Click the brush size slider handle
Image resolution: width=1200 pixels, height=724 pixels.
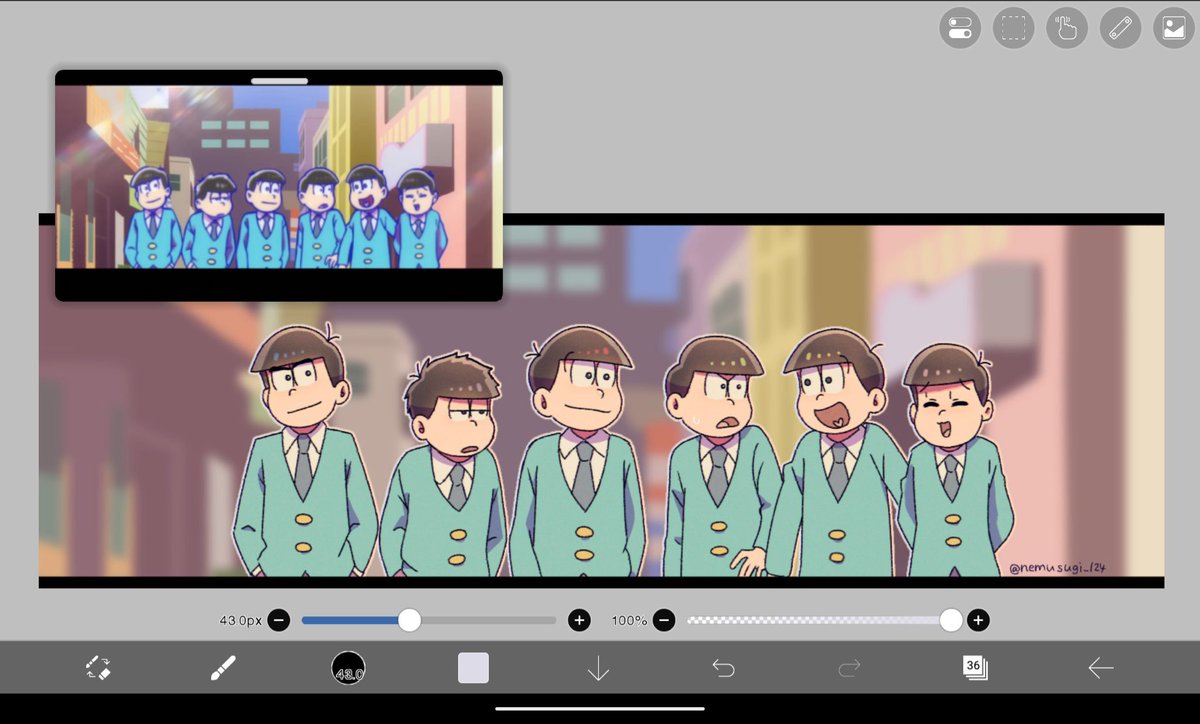tap(409, 621)
